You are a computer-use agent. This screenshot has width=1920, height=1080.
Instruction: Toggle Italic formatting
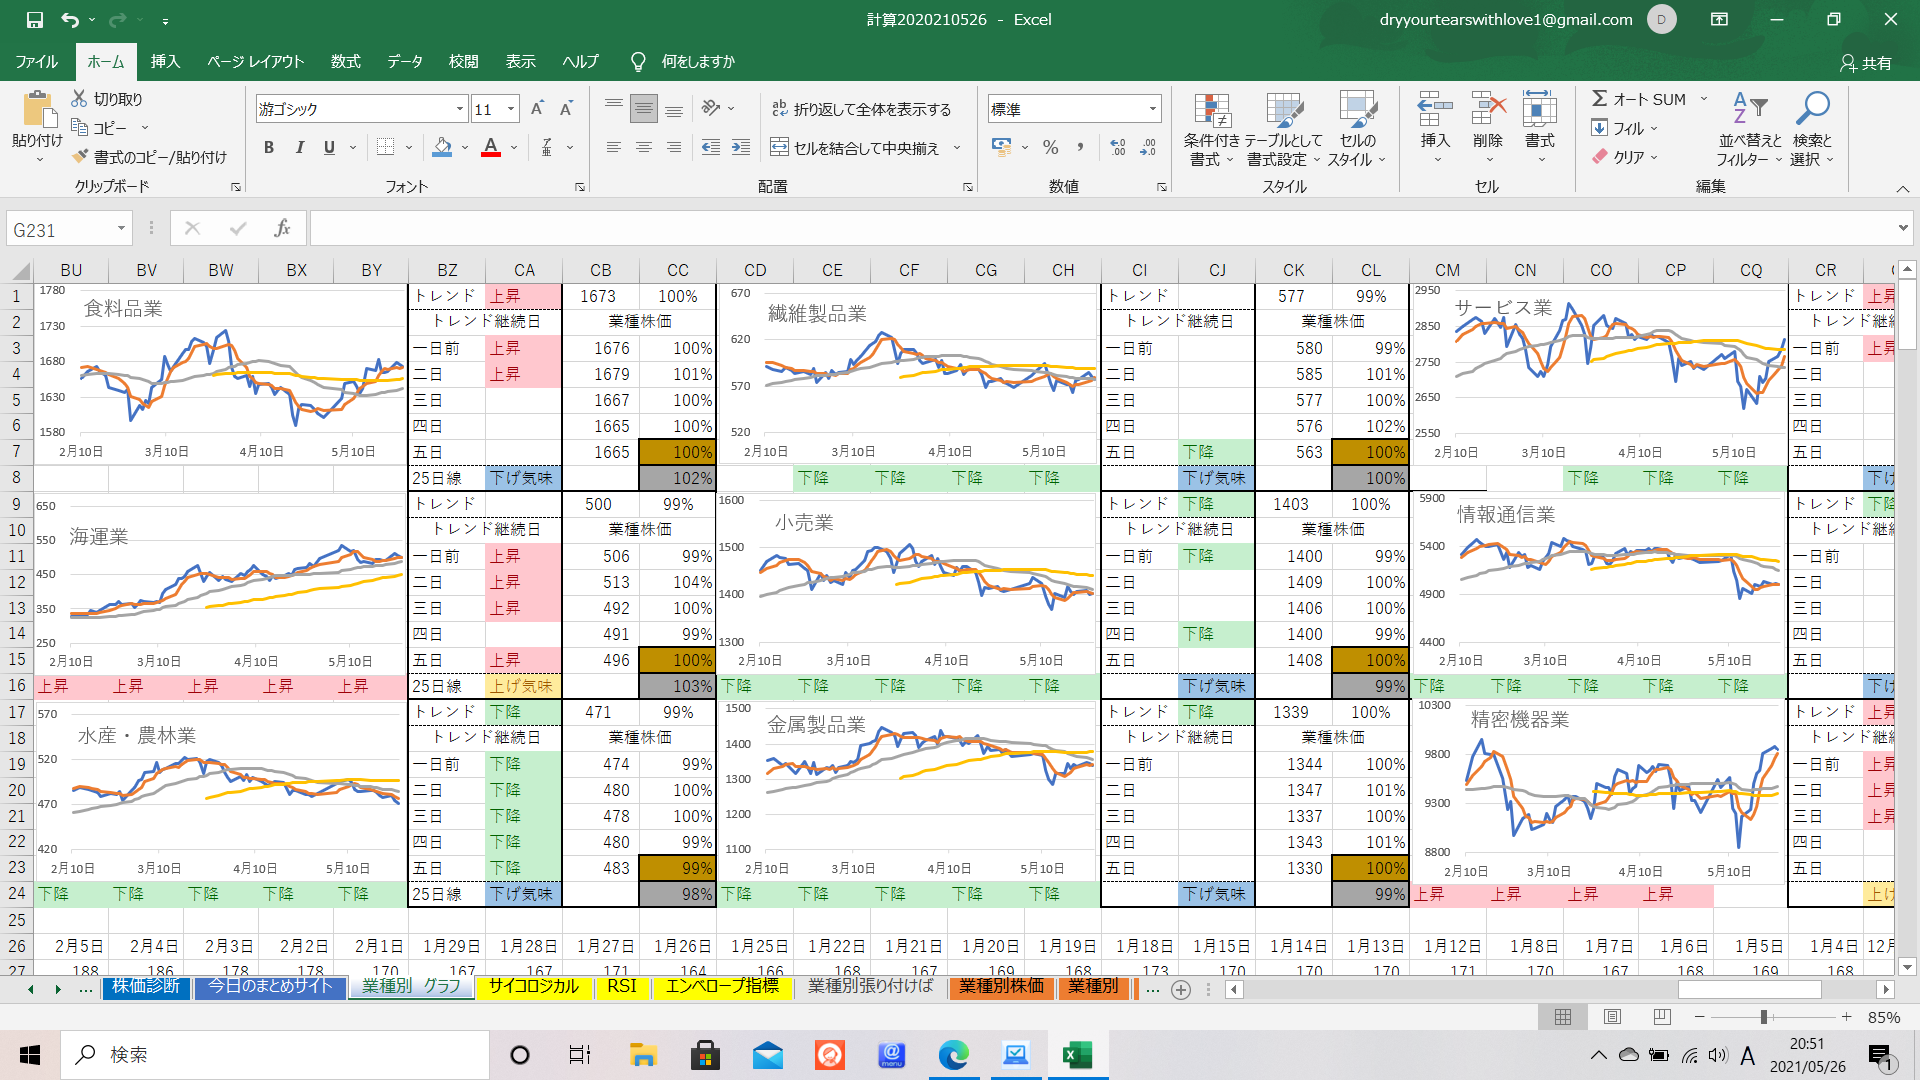pyautogui.click(x=299, y=148)
